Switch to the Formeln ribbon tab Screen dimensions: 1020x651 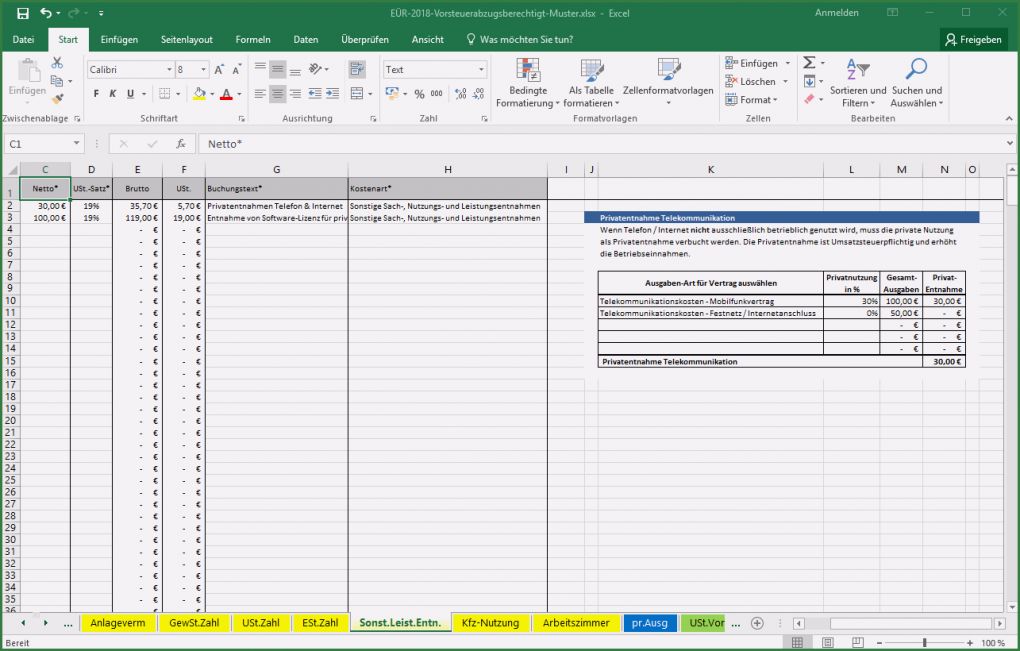pos(253,39)
